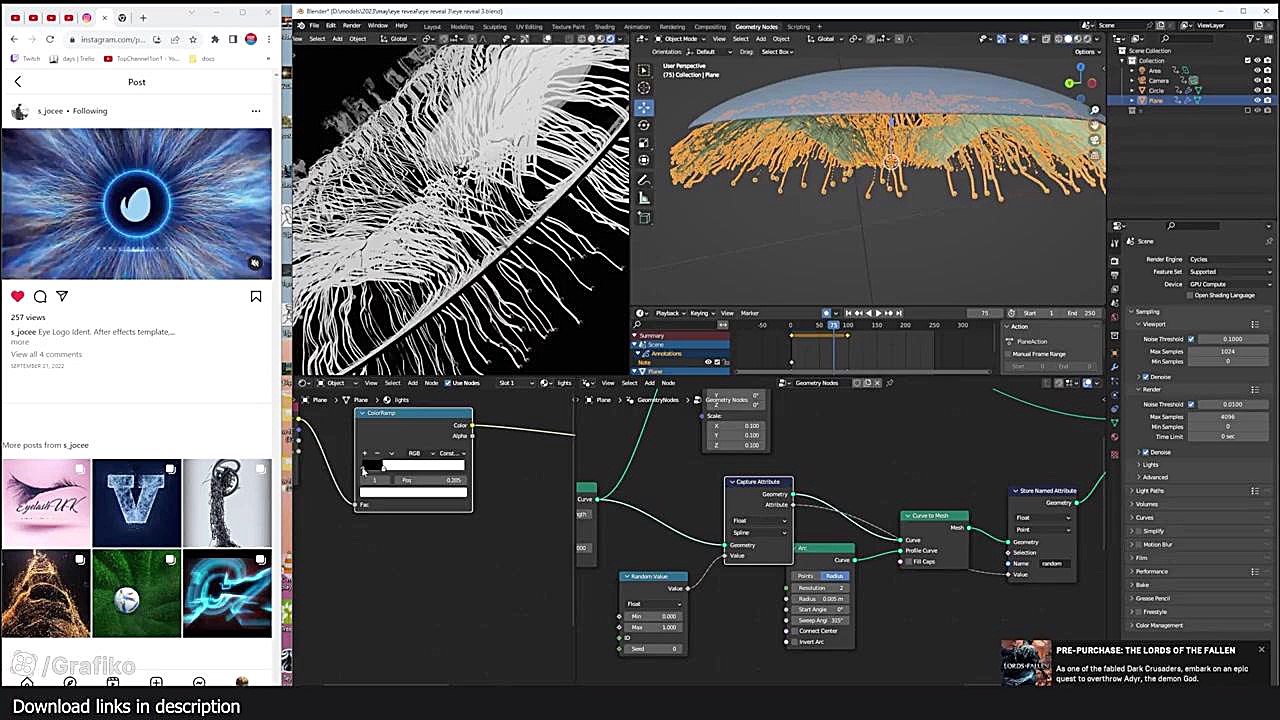Screen dimensions: 1280x720
Task: Disable the Render Denoise checkbox
Action: (x=1146, y=452)
